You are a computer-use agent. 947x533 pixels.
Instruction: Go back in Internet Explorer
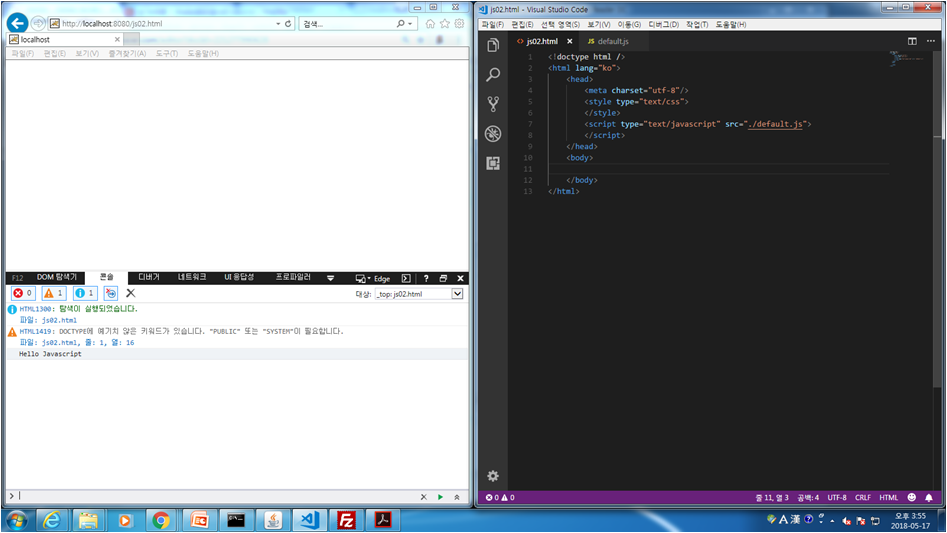click(18, 24)
